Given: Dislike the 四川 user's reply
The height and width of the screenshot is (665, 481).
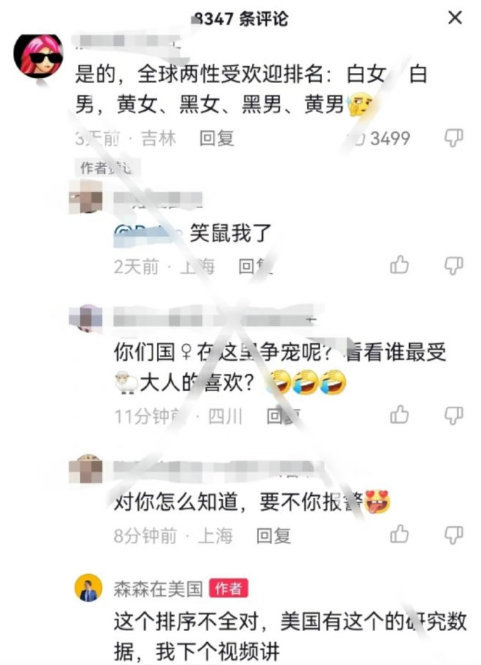Looking at the screenshot, I should 453,416.
